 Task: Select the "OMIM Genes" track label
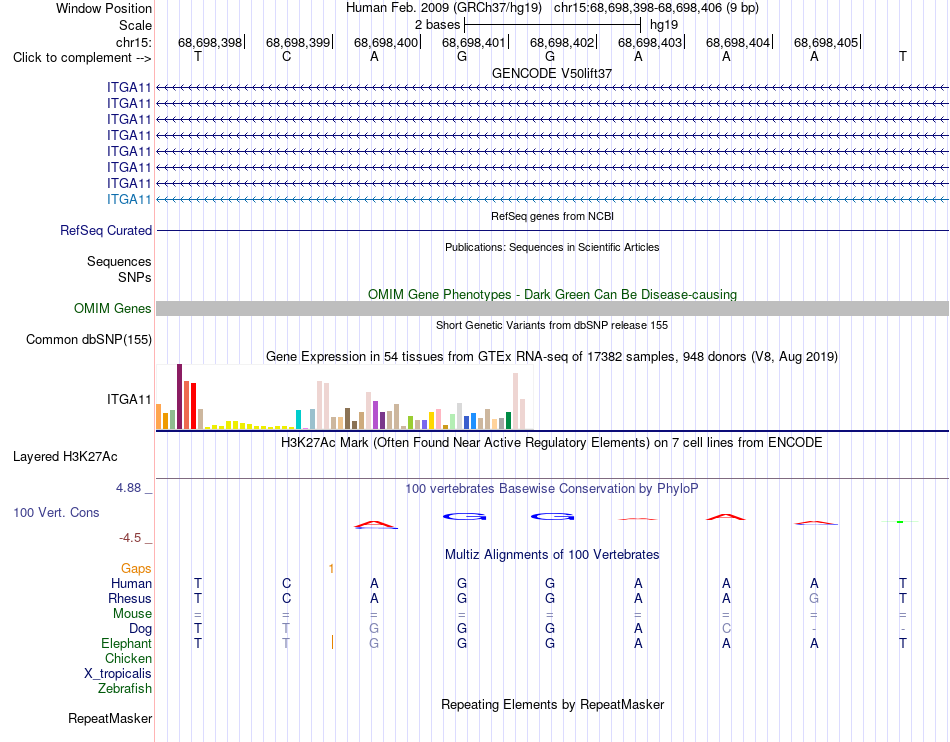point(112,308)
